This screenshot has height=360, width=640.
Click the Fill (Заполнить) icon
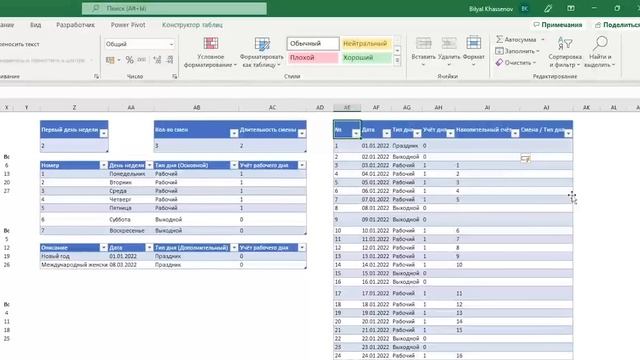click(x=499, y=51)
